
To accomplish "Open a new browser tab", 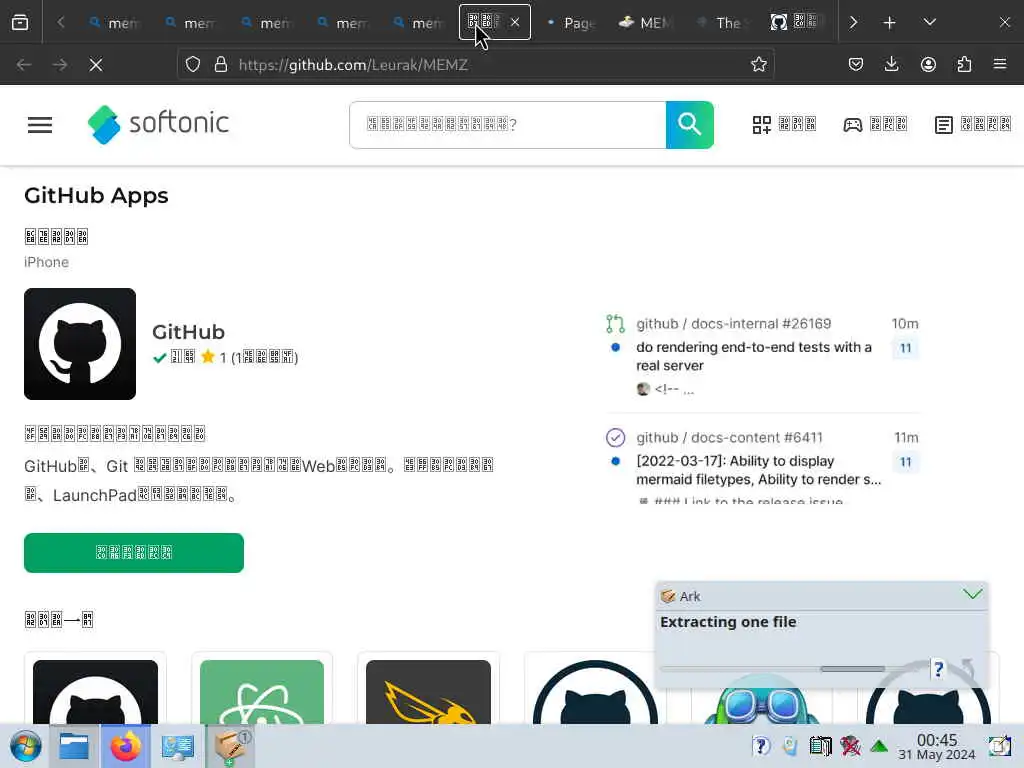I will click(889, 23).
